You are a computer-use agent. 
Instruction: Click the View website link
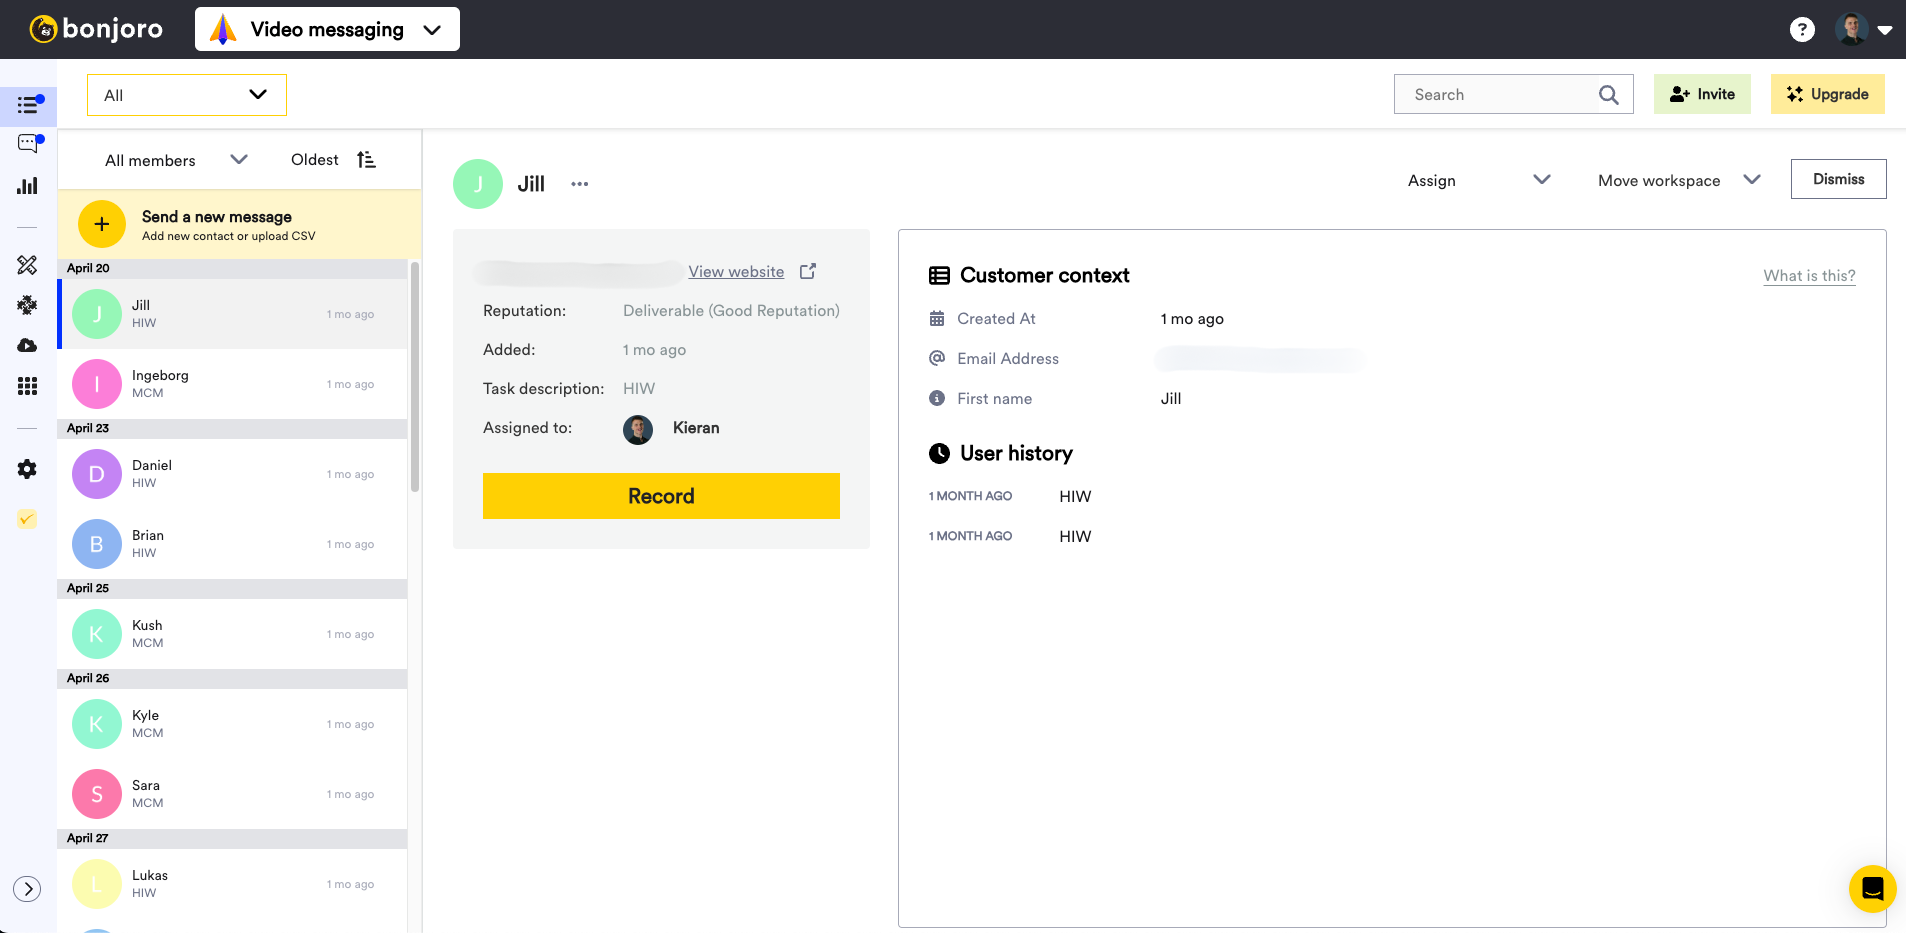[x=736, y=272]
